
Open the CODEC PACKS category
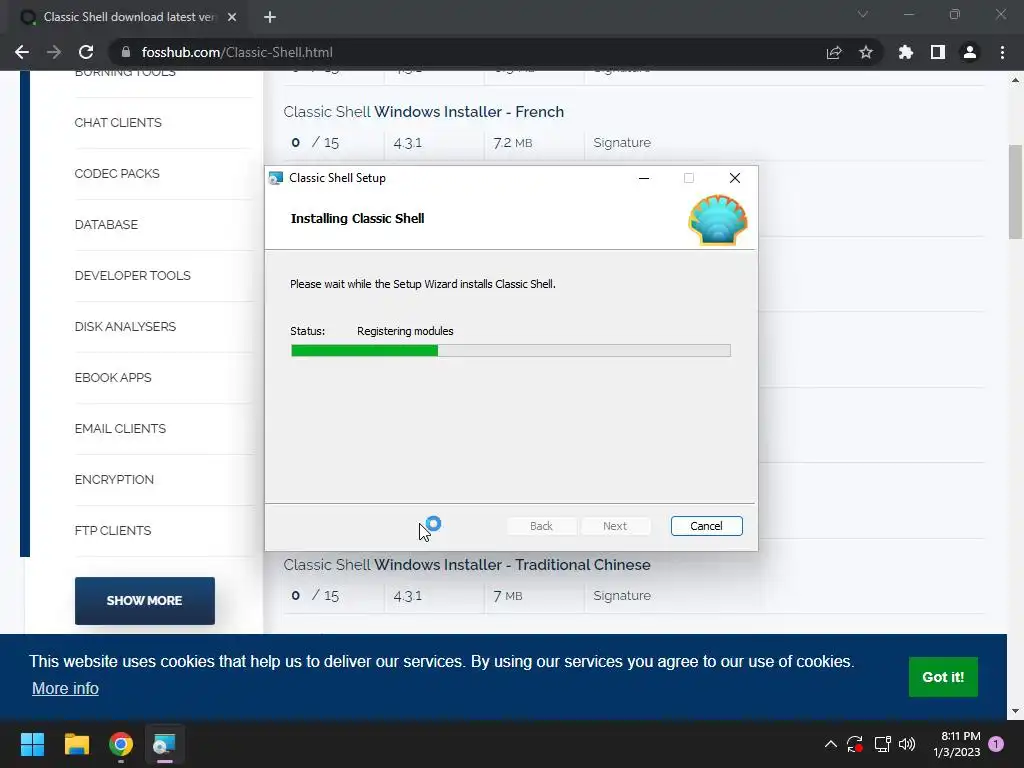[x=117, y=174]
